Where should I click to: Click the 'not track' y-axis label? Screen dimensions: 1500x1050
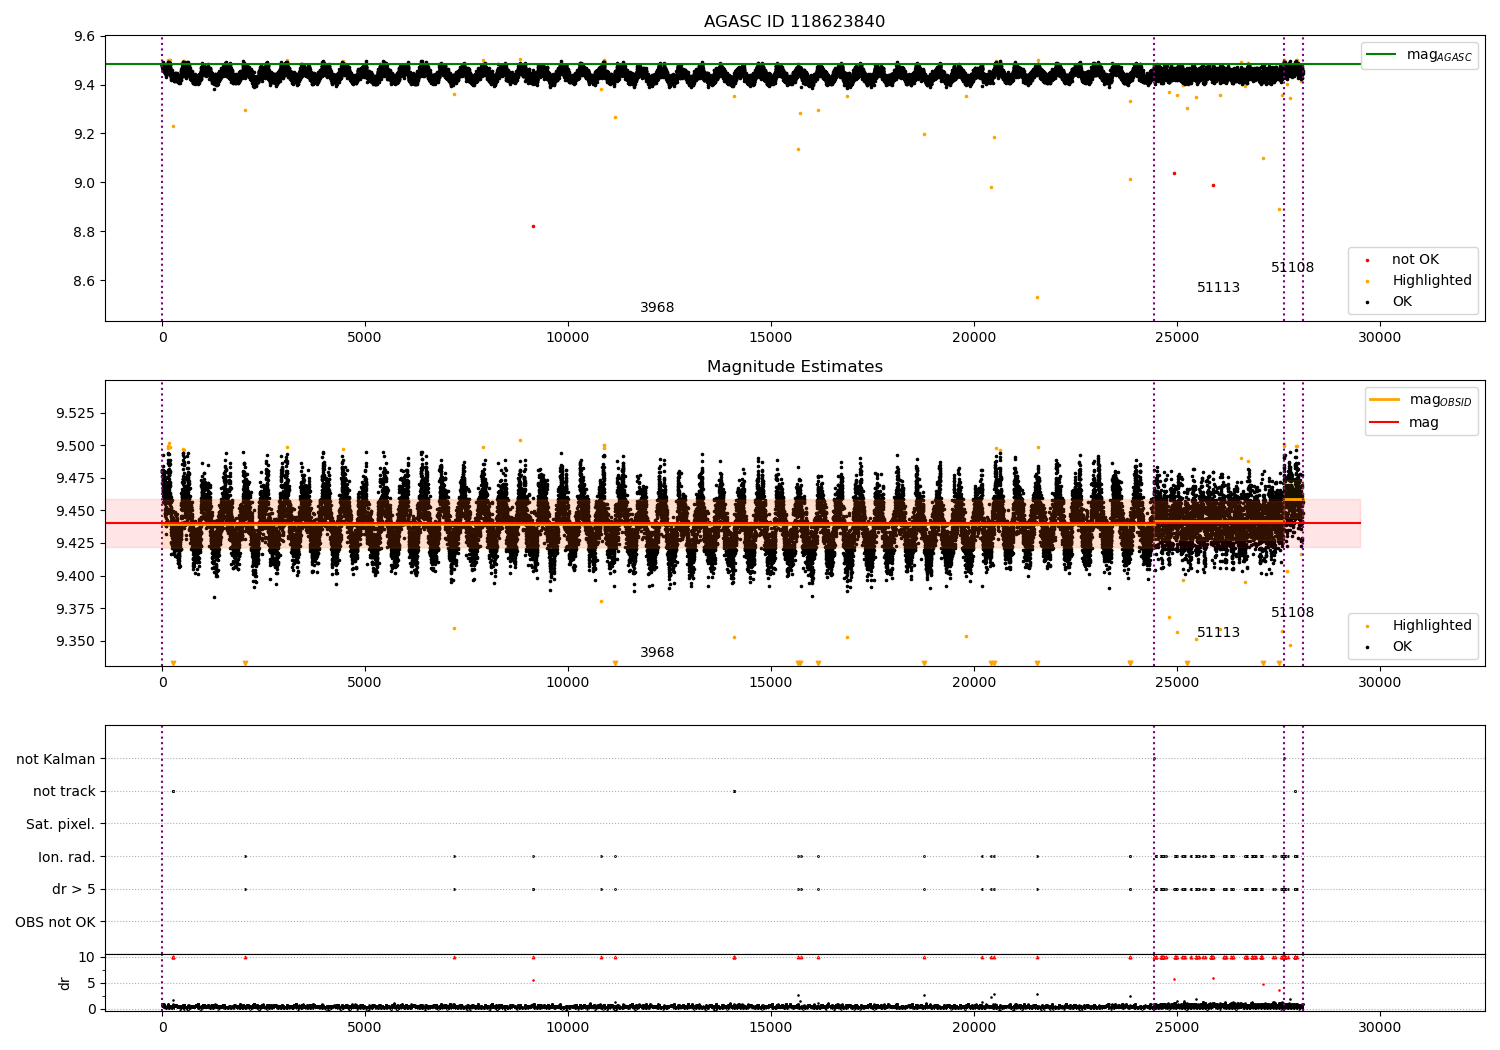click(64, 791)
